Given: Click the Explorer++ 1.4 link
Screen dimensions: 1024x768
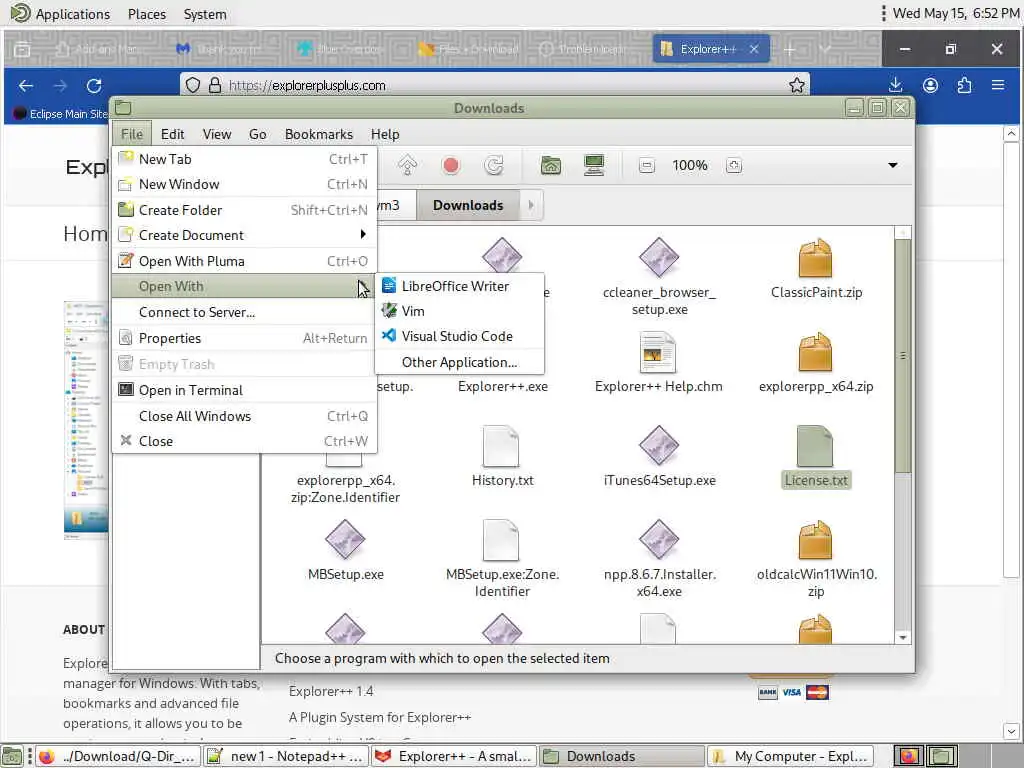Looking at the screenshot, I should point(331,691).
